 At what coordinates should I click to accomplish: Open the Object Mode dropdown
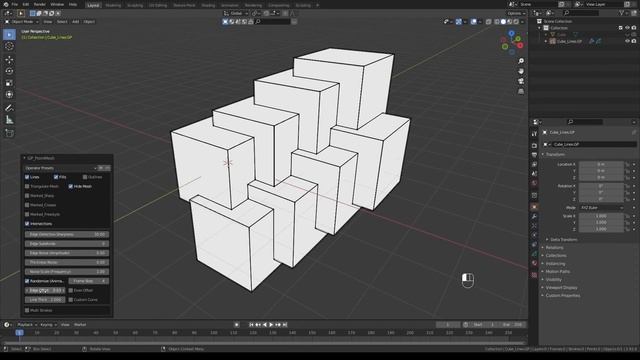[x=22, y=22]
